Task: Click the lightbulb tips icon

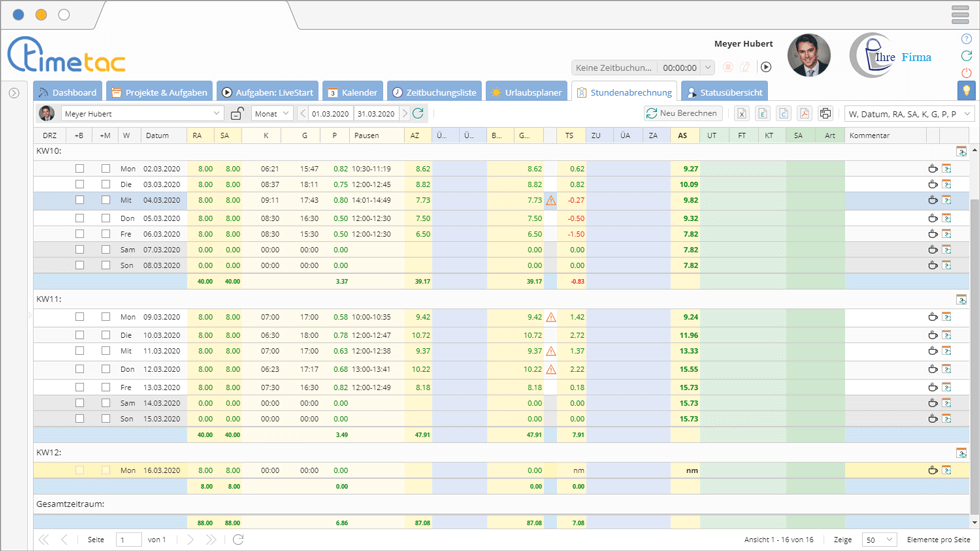Action: pos(966,90)
